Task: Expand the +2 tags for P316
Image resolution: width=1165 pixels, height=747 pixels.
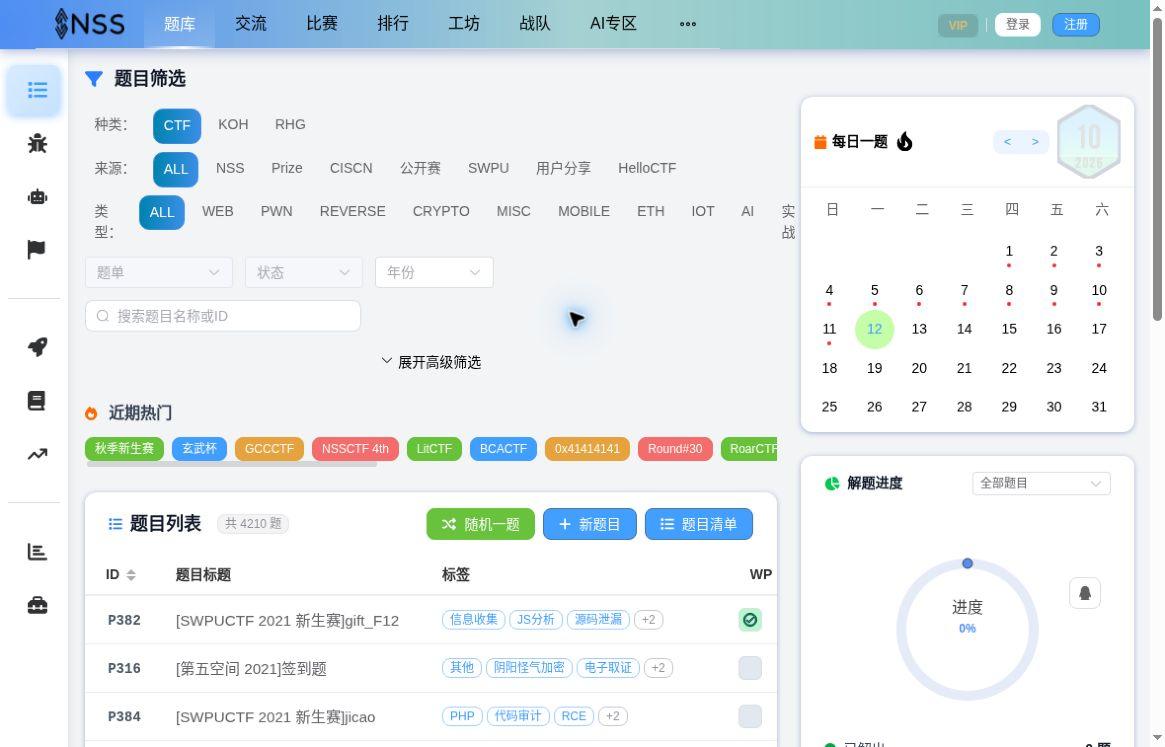Action: click(x=658, y=667)
